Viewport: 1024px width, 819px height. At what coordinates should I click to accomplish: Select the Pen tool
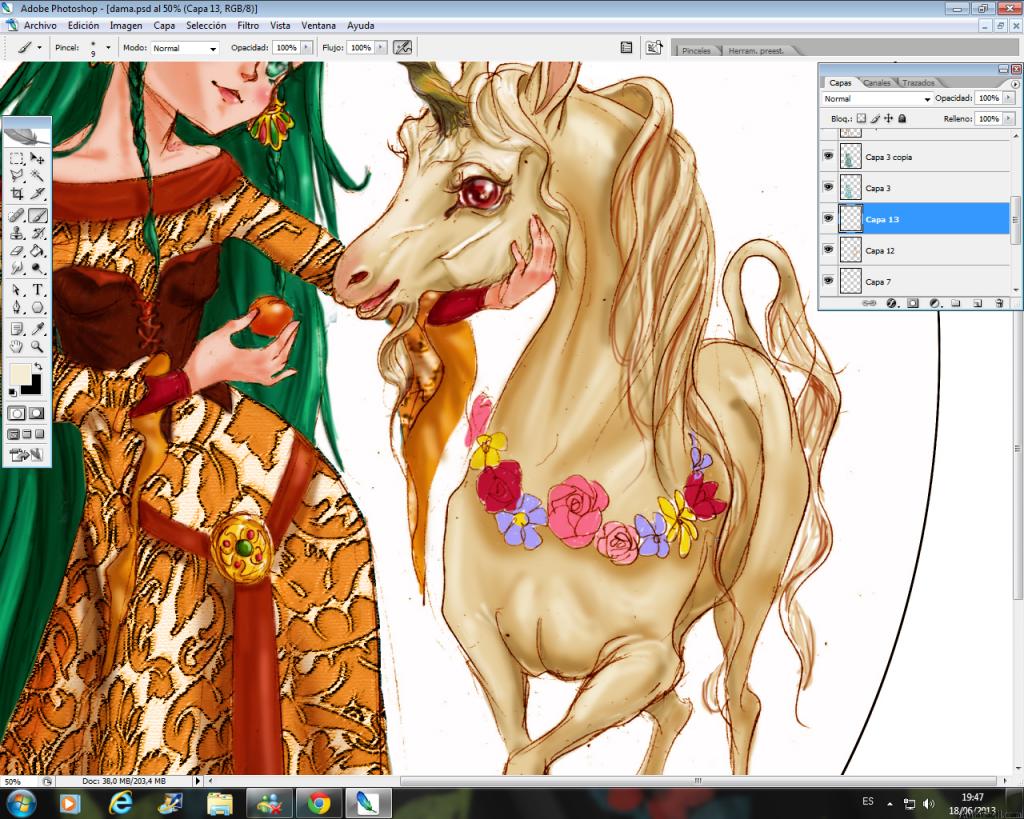coord(16,307)
